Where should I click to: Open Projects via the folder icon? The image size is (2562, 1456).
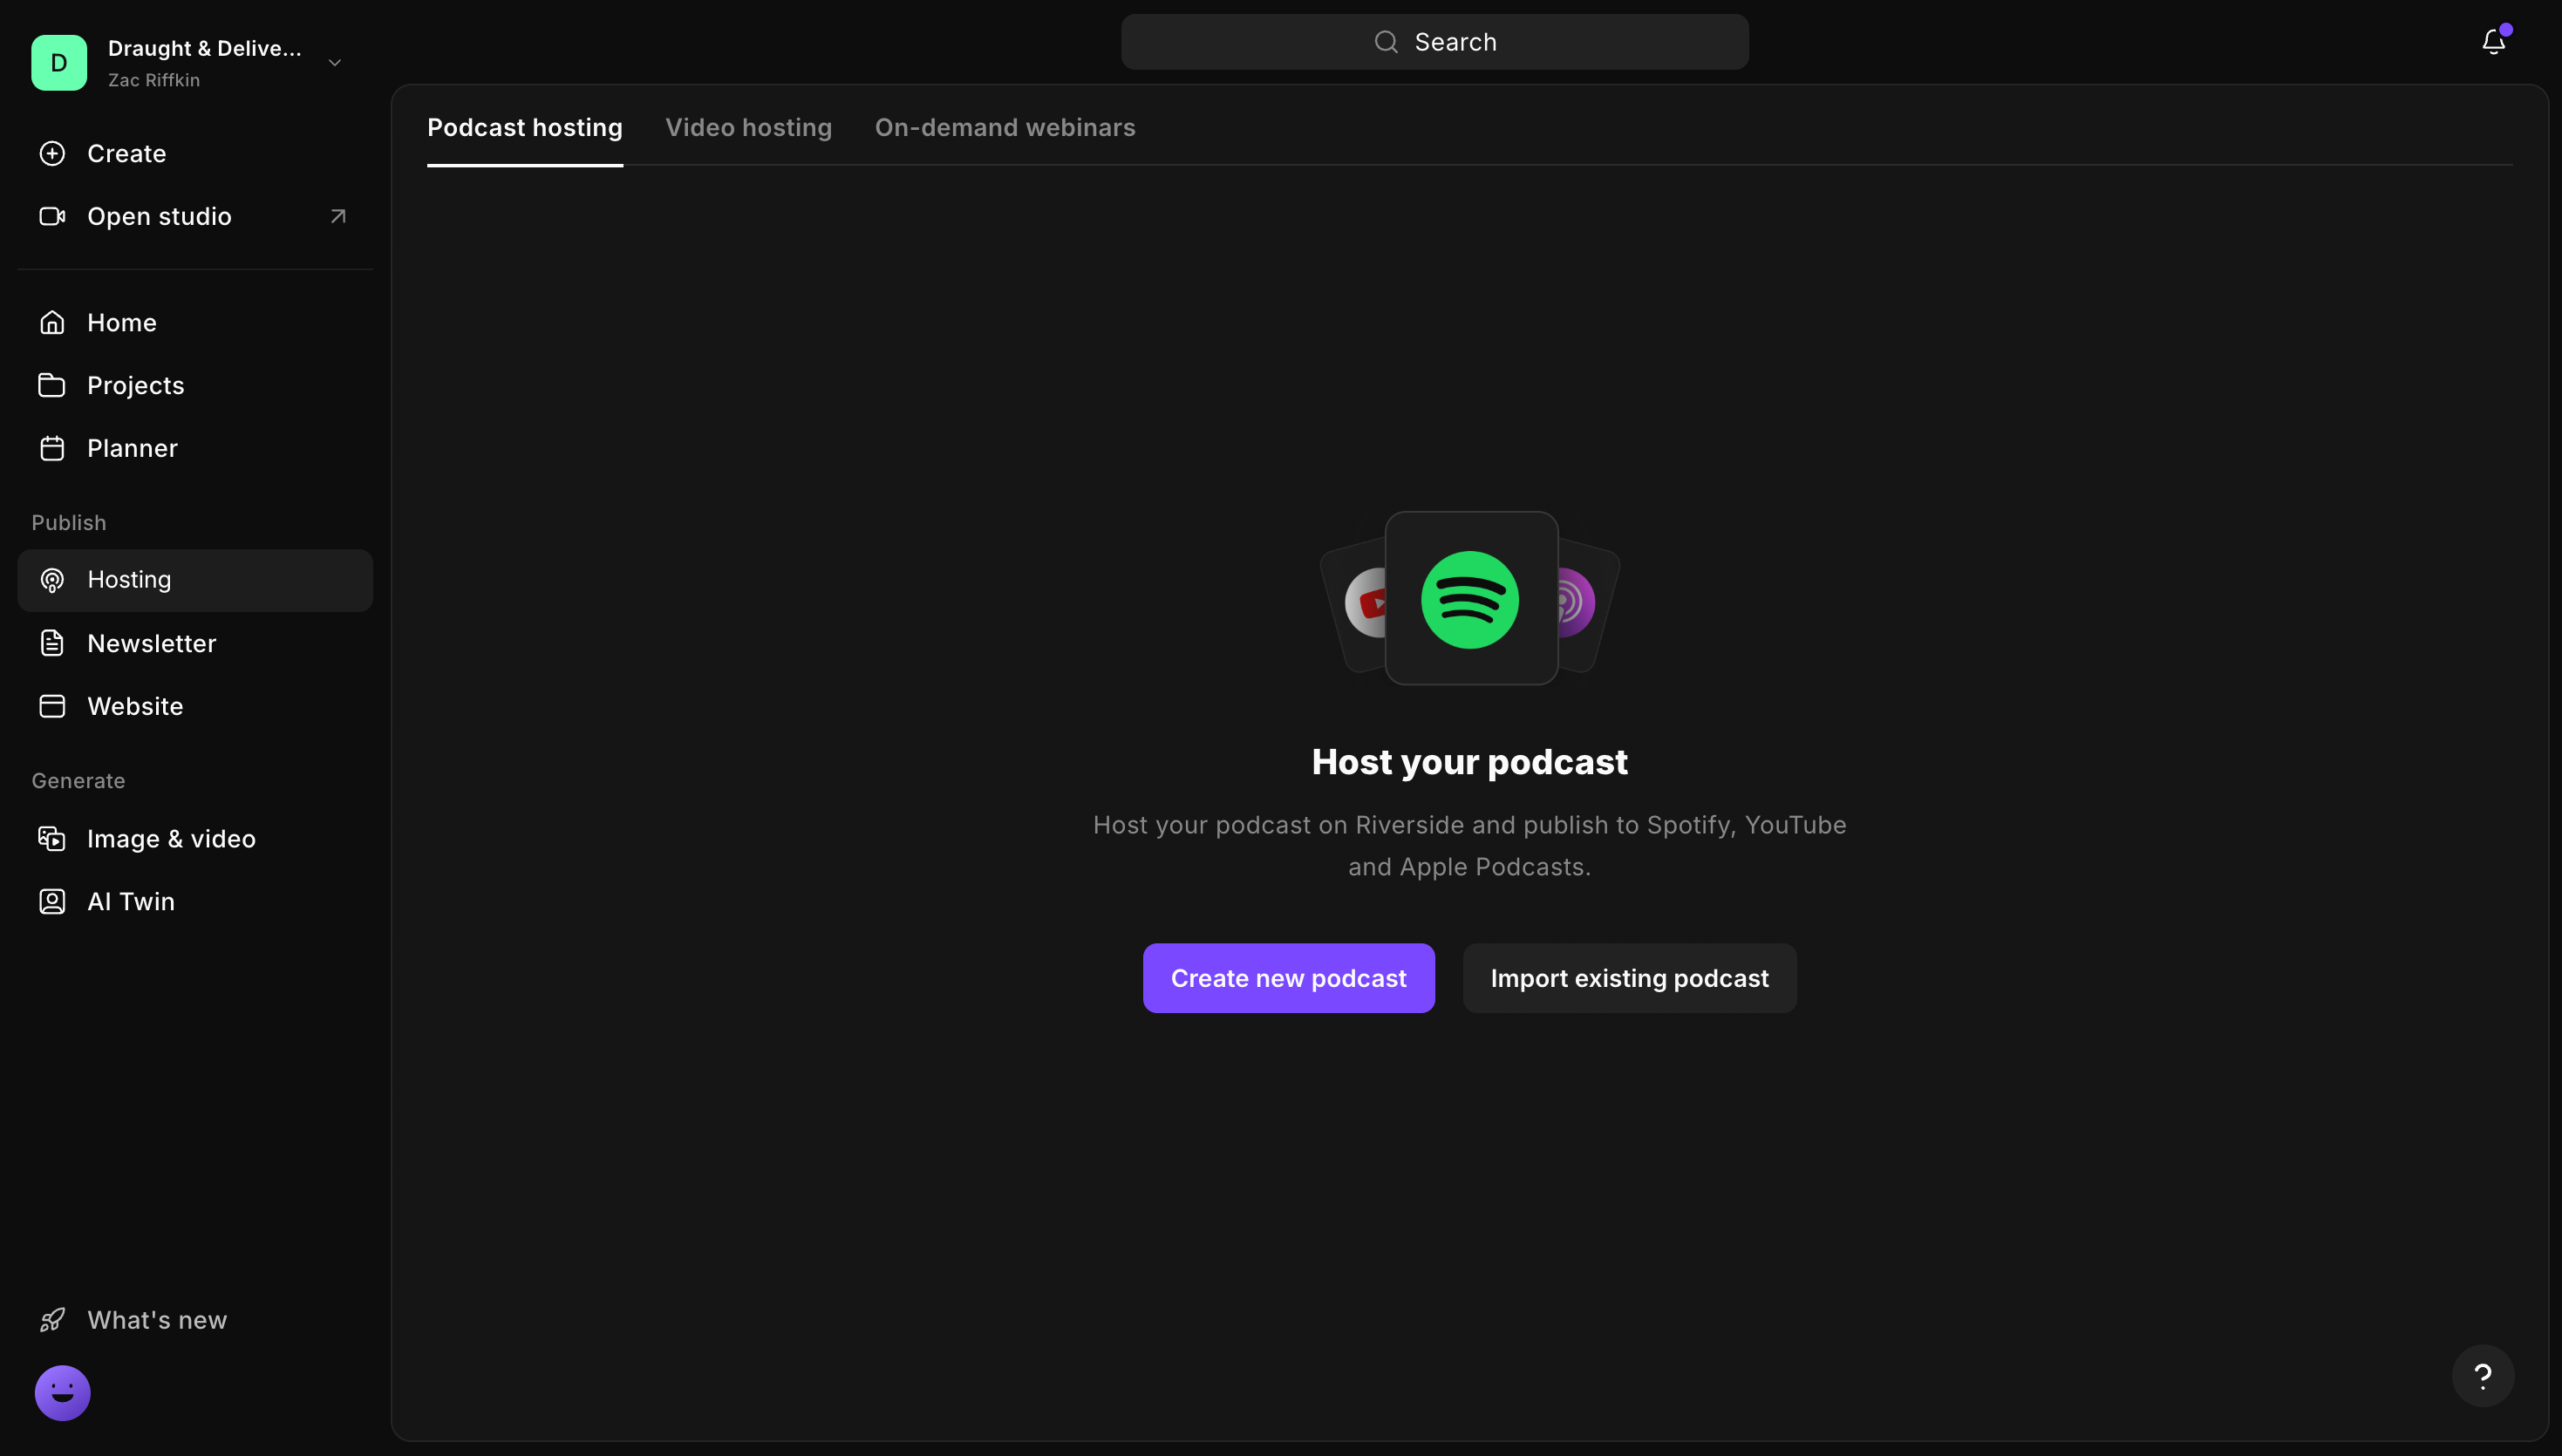point(52,385)
